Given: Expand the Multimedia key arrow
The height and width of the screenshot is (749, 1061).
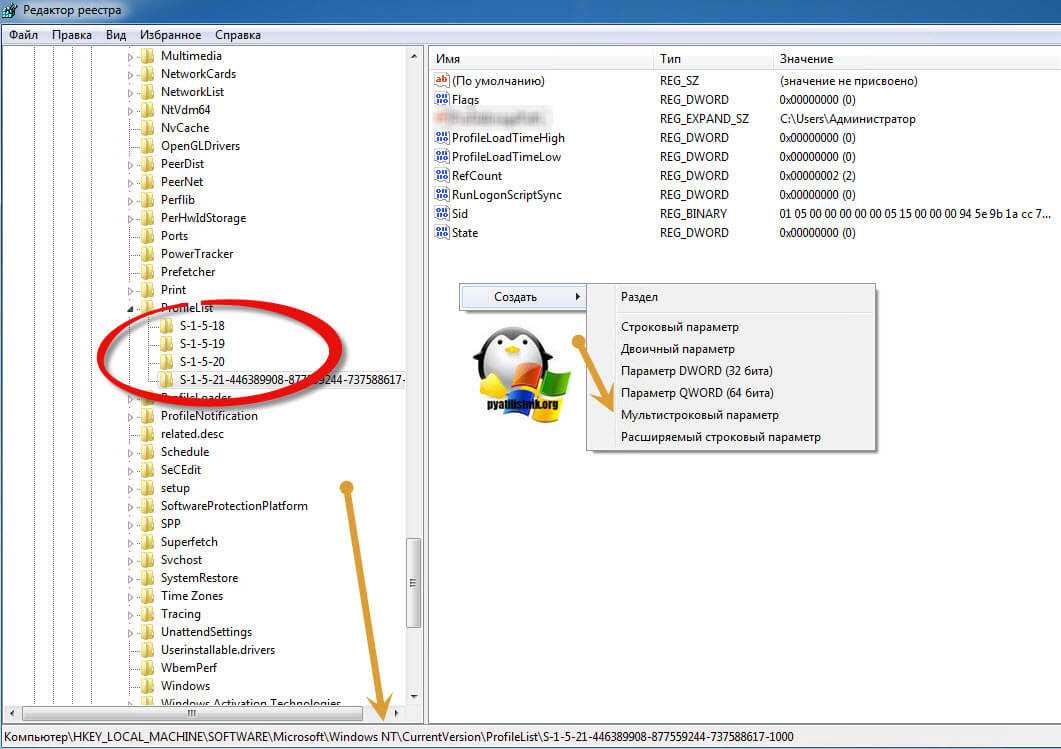Looking at the screenshot, I should tap(130, 57).
